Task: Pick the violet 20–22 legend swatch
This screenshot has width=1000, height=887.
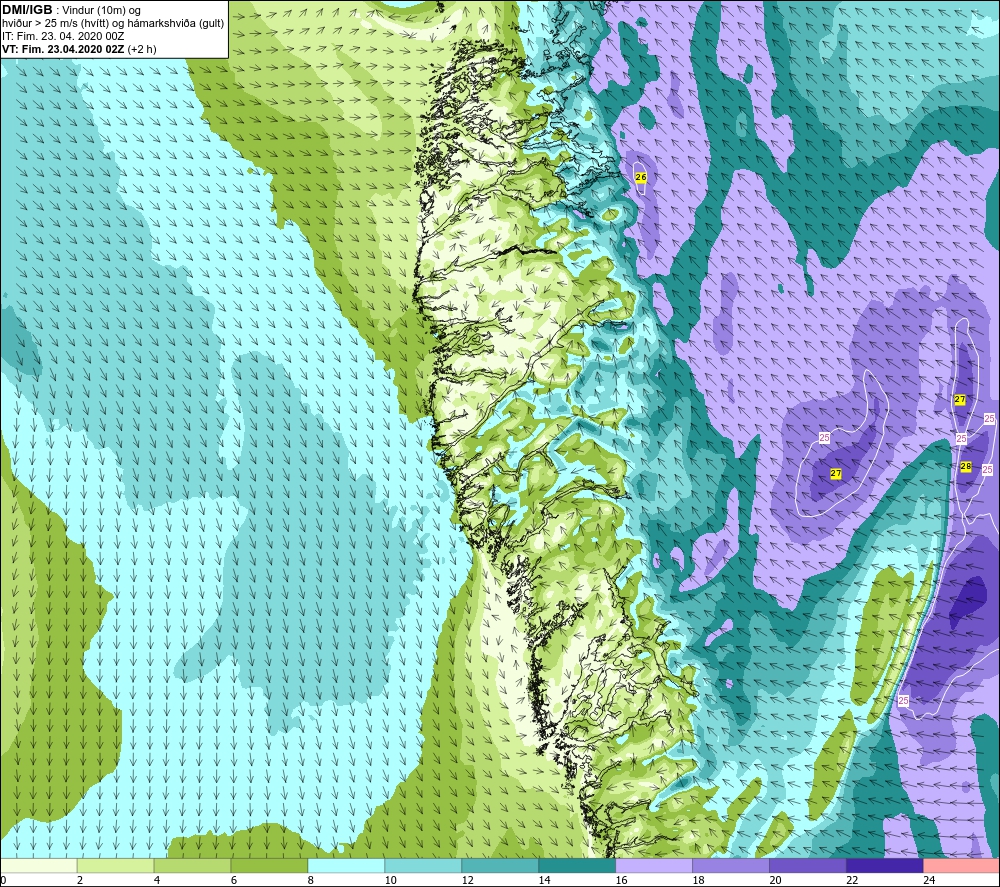Action: tap(807, 866)
